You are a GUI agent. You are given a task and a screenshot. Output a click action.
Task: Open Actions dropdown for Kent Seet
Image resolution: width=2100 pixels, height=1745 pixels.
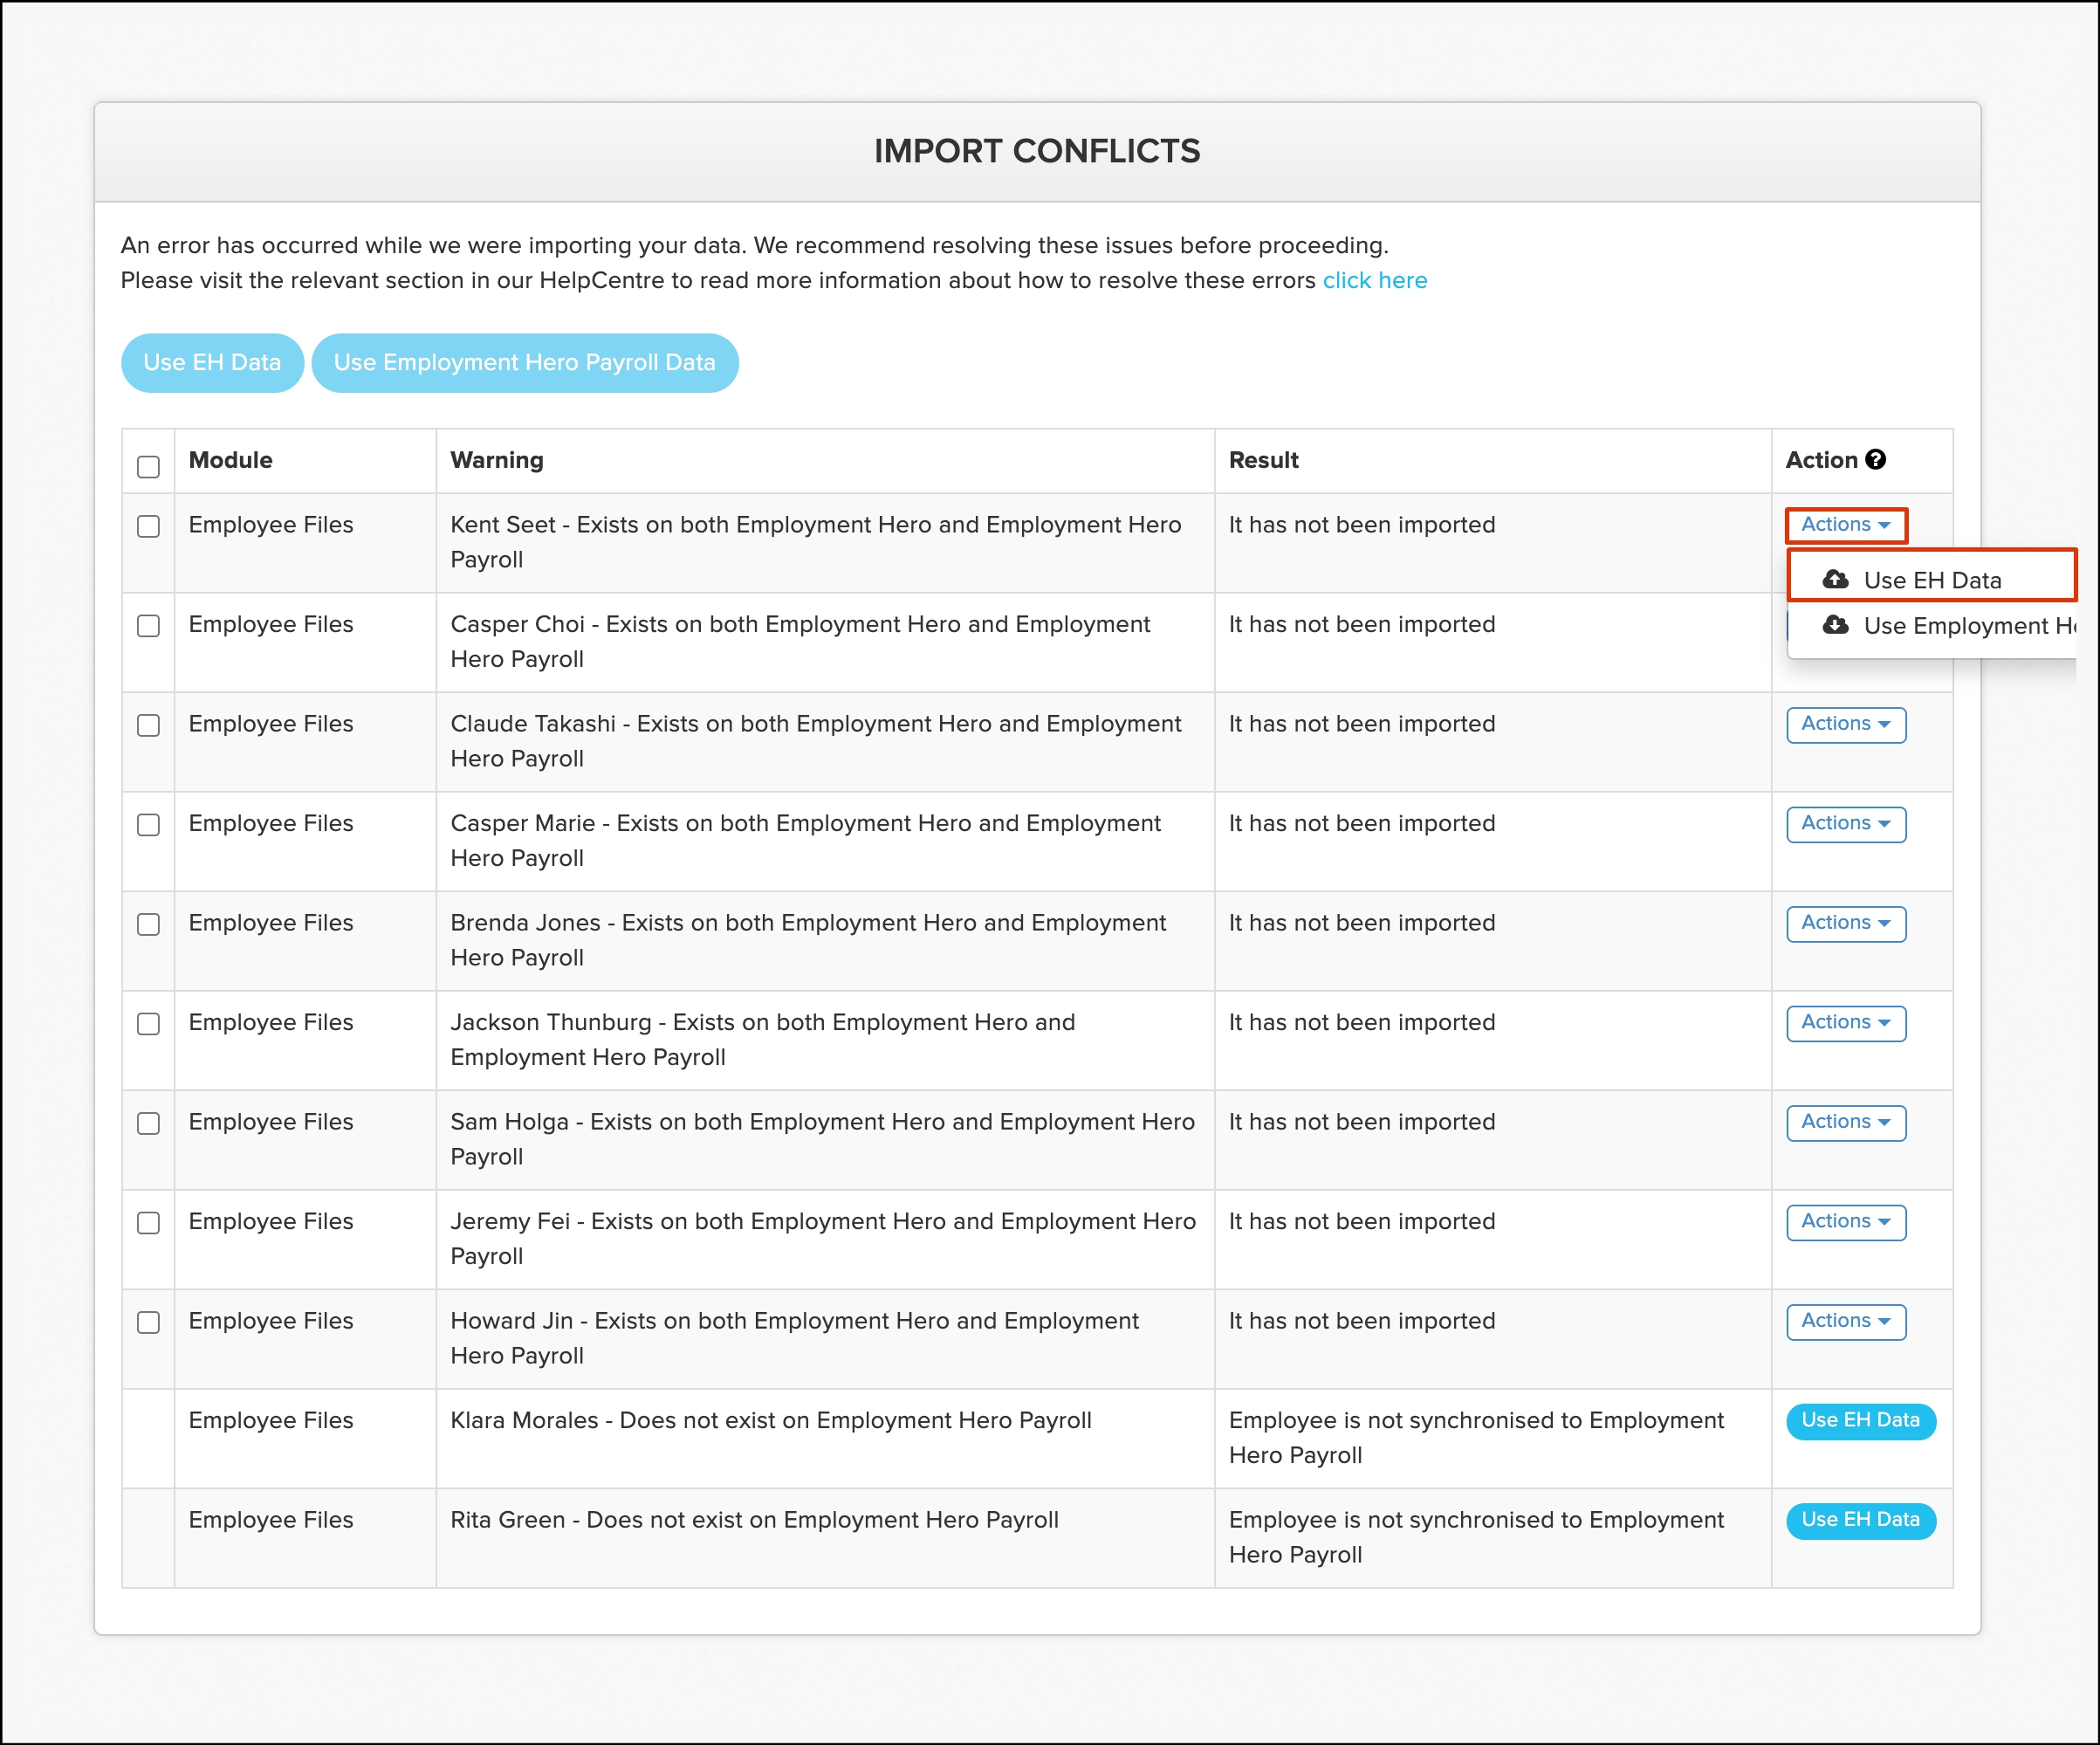tap(1845, 525)
